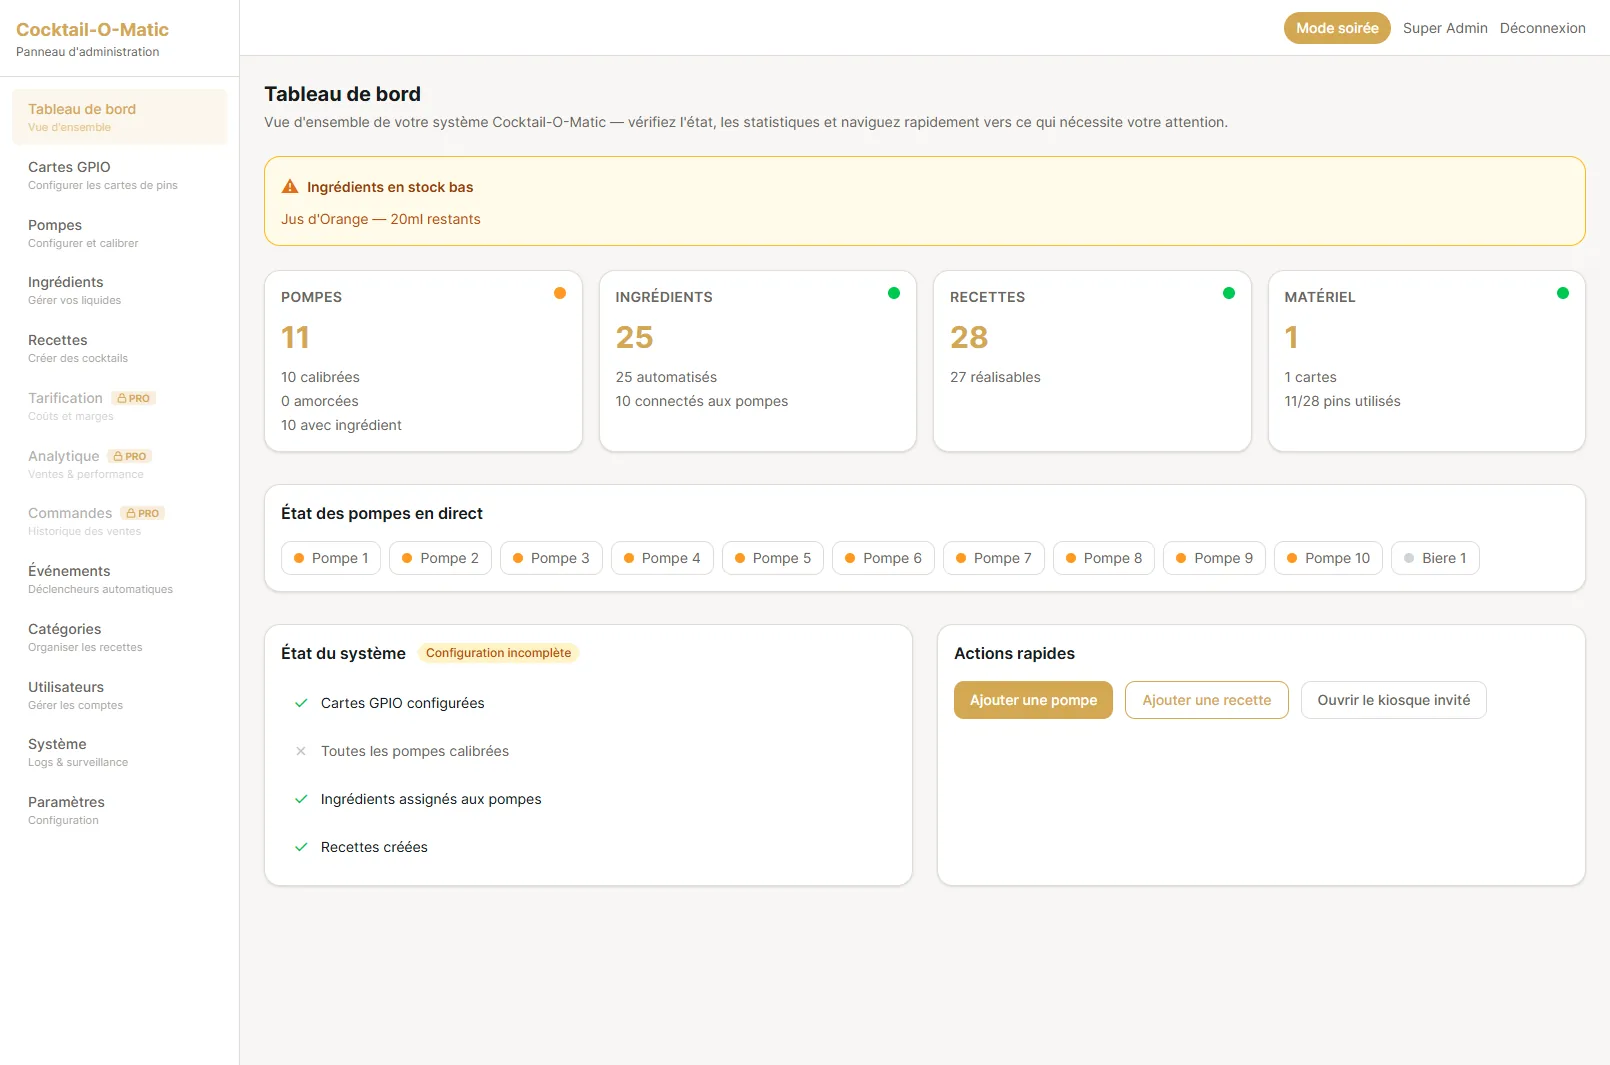1610x1065 pixels.
Task: Click '25 automatisés' text
Action: point(666,377)
